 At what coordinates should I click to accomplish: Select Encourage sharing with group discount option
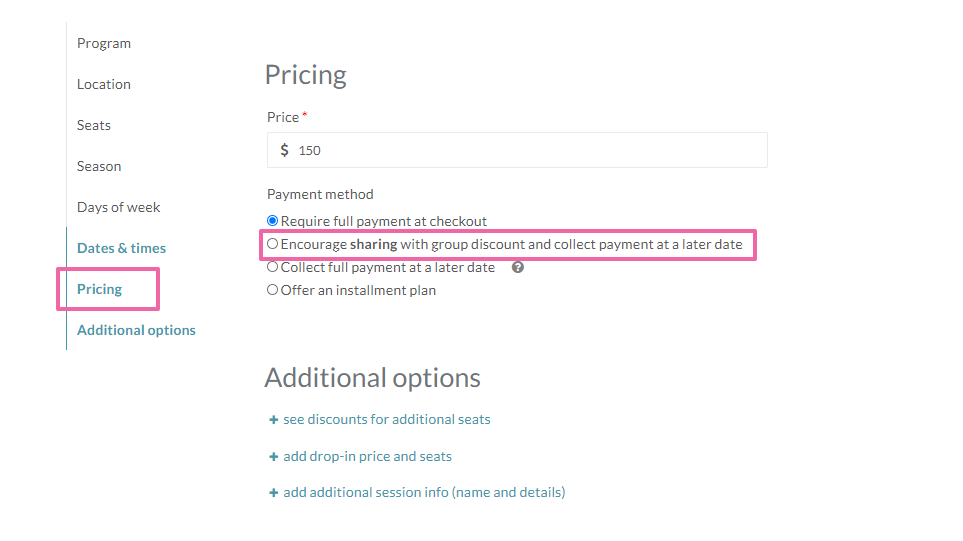click(x=273, y=244)
